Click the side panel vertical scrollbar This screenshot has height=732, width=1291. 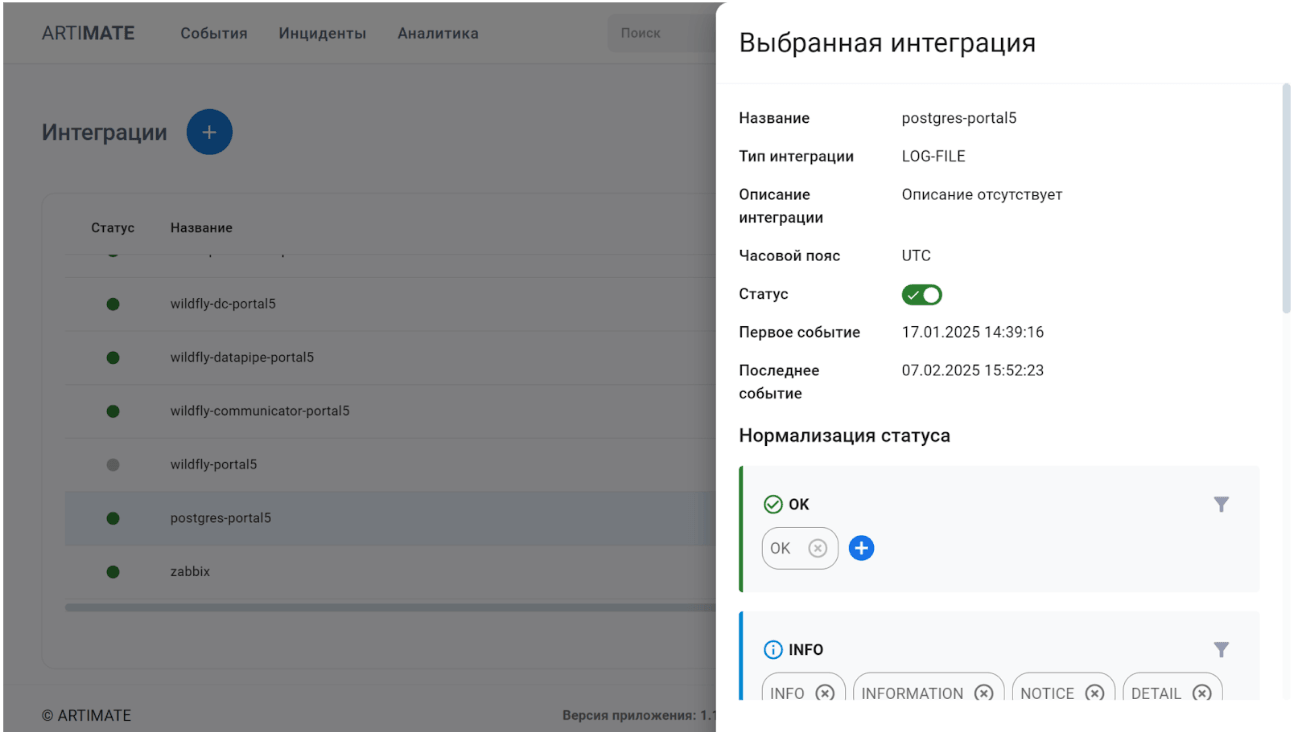[x=1286, y=200]
